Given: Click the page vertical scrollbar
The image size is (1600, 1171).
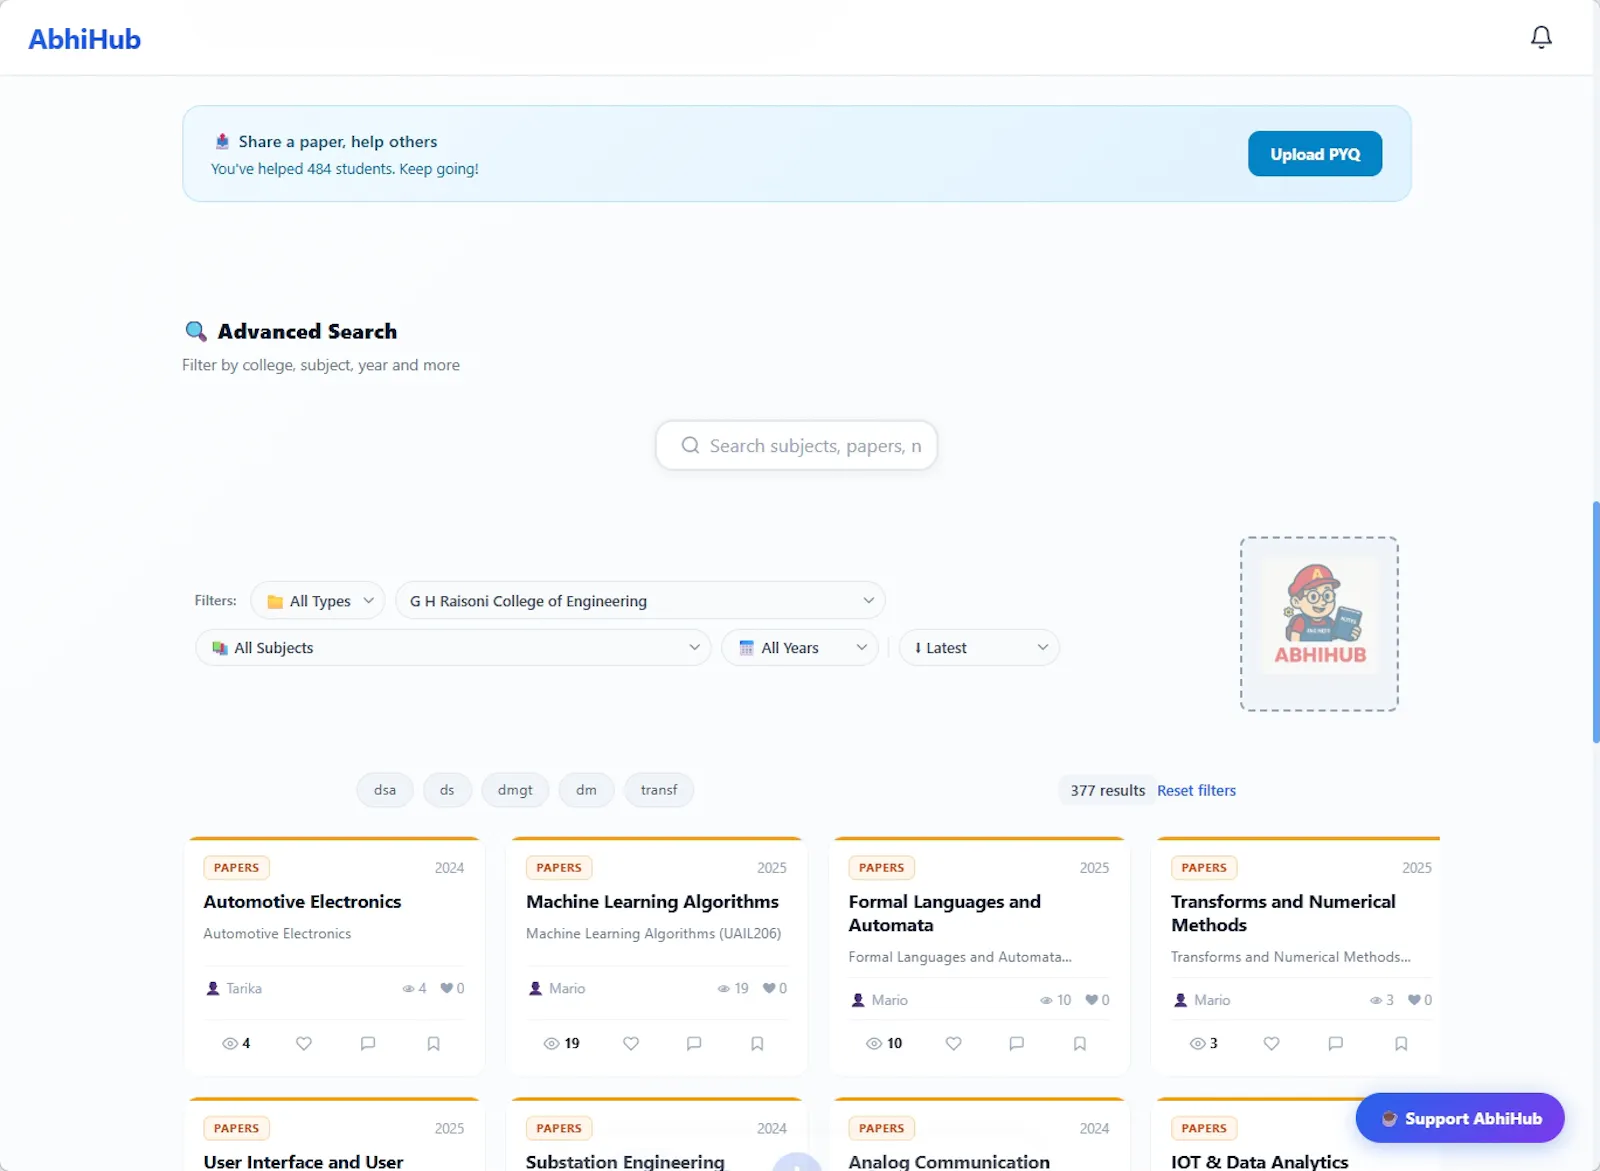Looking at the screenshot, I should pos(1595,622).
